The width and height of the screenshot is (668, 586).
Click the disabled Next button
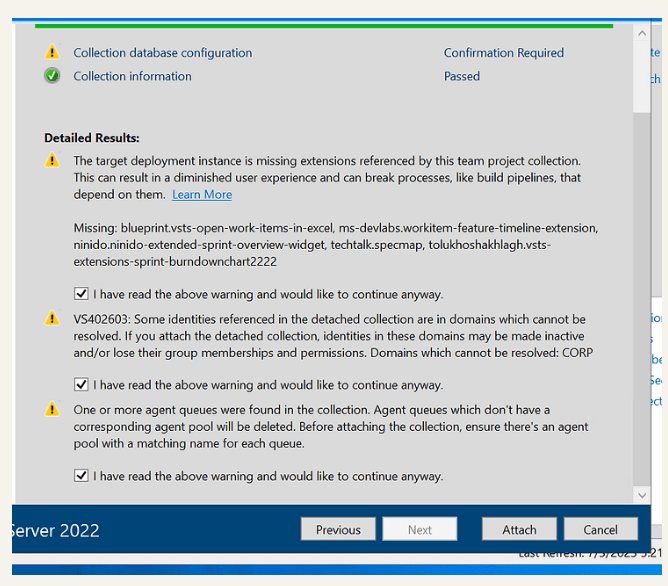pyautogui.click(x=420, y=529)
